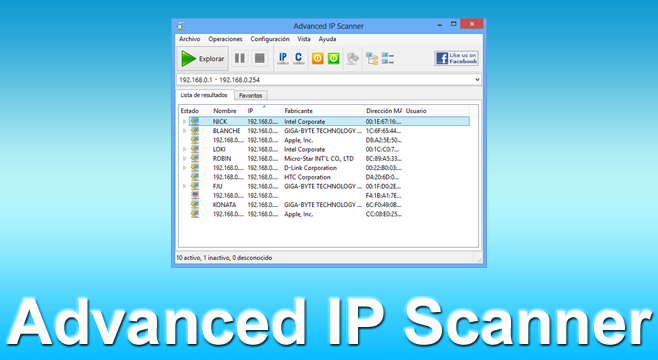Click the collapse all list icon
The width and height of the screenshot is (658, 360).
pos(388,58)
